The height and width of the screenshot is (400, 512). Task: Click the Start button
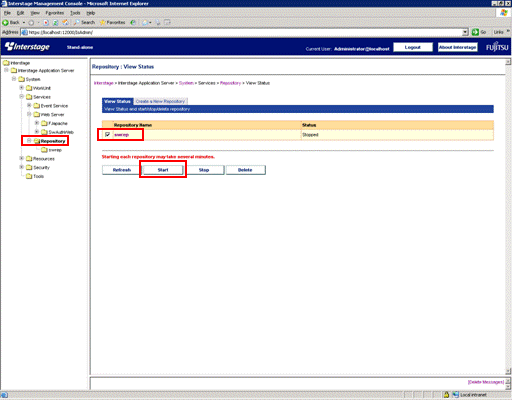tap(163, 170)
